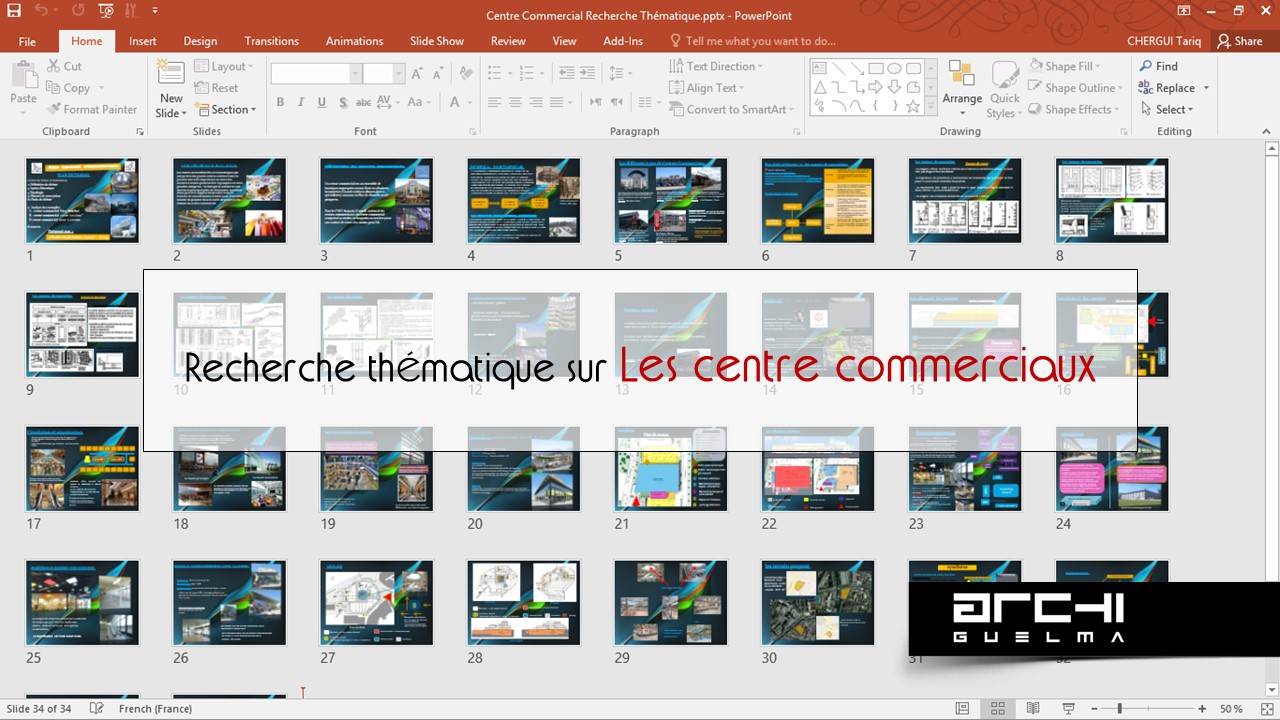Select slide 27 thumbnail
The height and width of the screenshot is (720, 1280).
376,603
